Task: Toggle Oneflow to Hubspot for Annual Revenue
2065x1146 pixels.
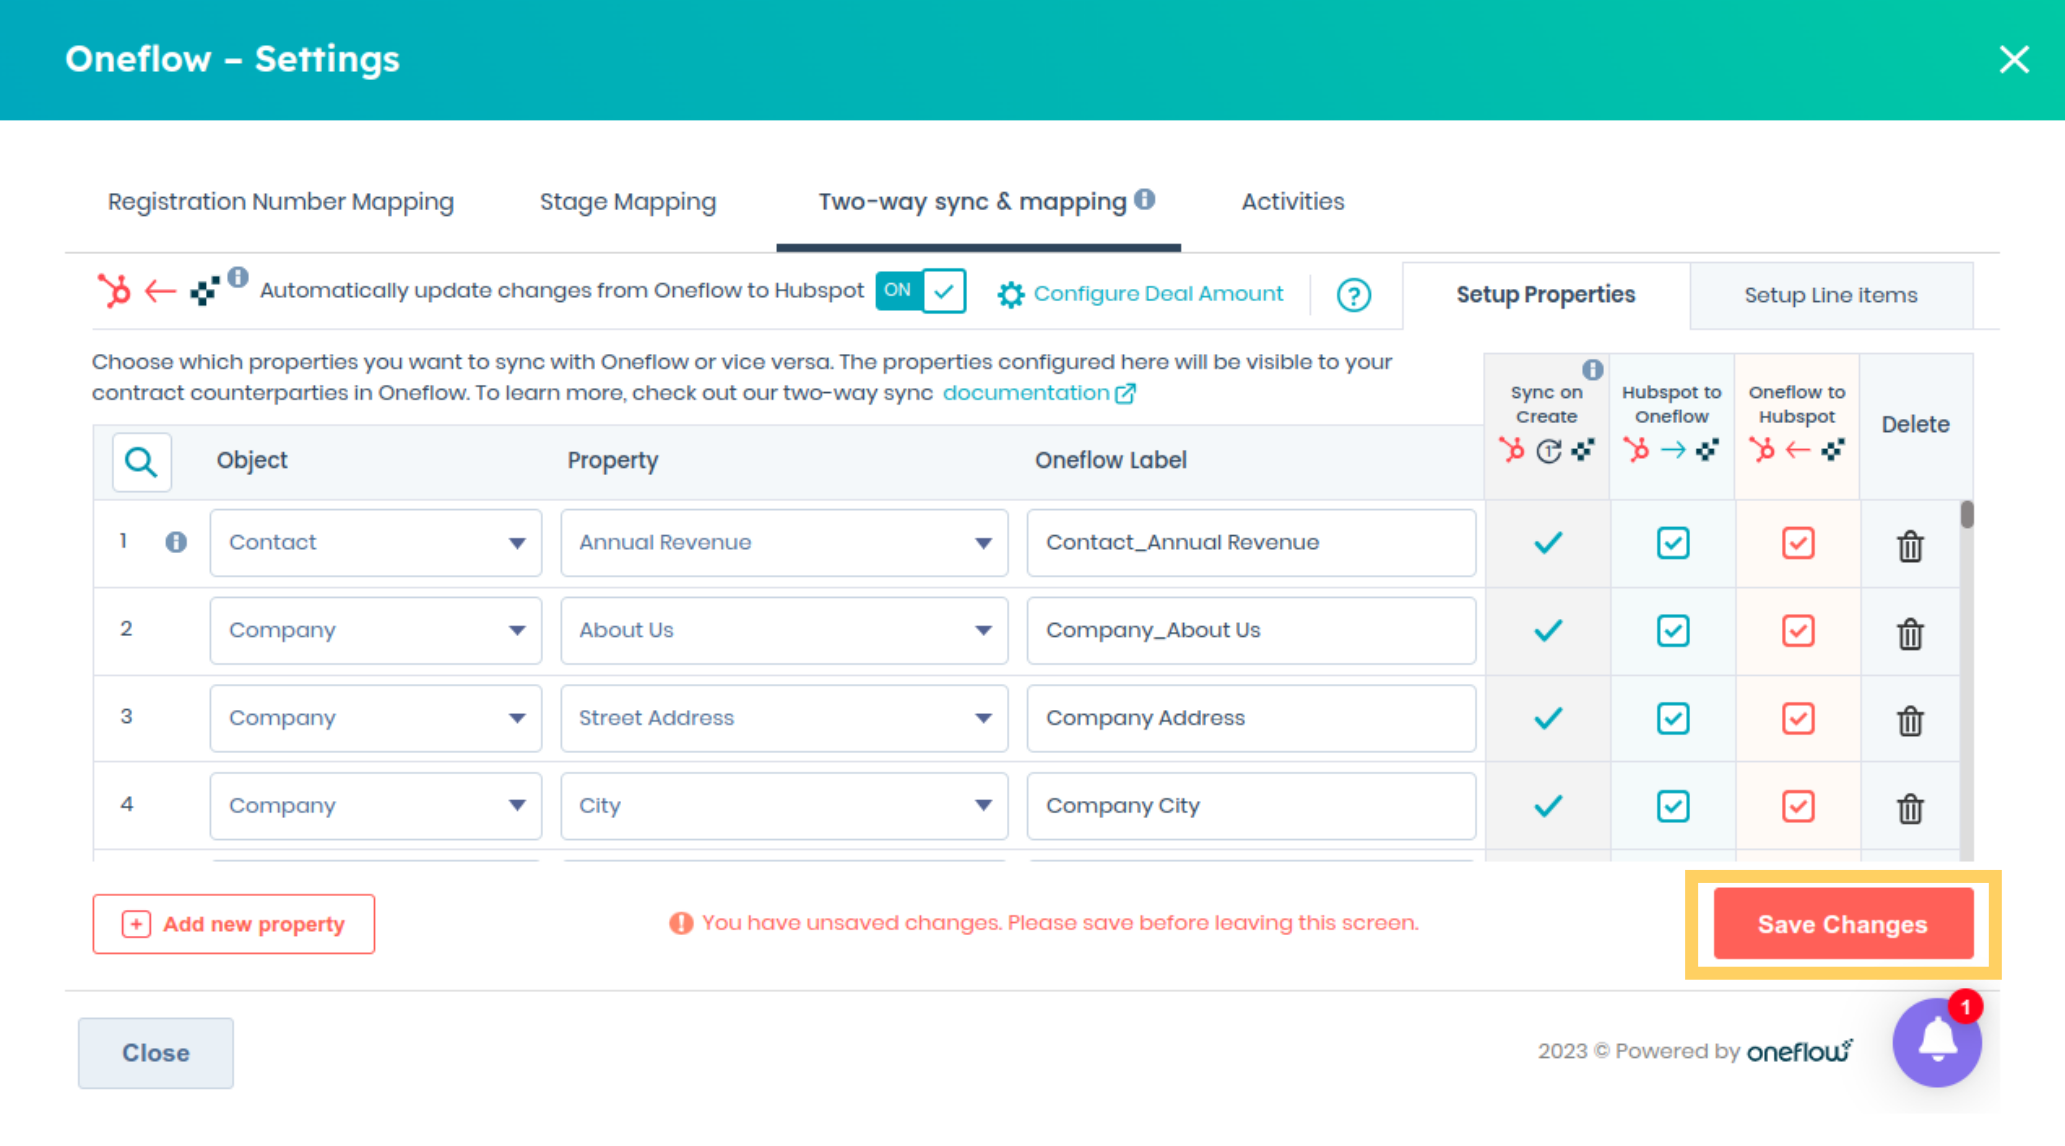Action: (x=1798, y=543)
